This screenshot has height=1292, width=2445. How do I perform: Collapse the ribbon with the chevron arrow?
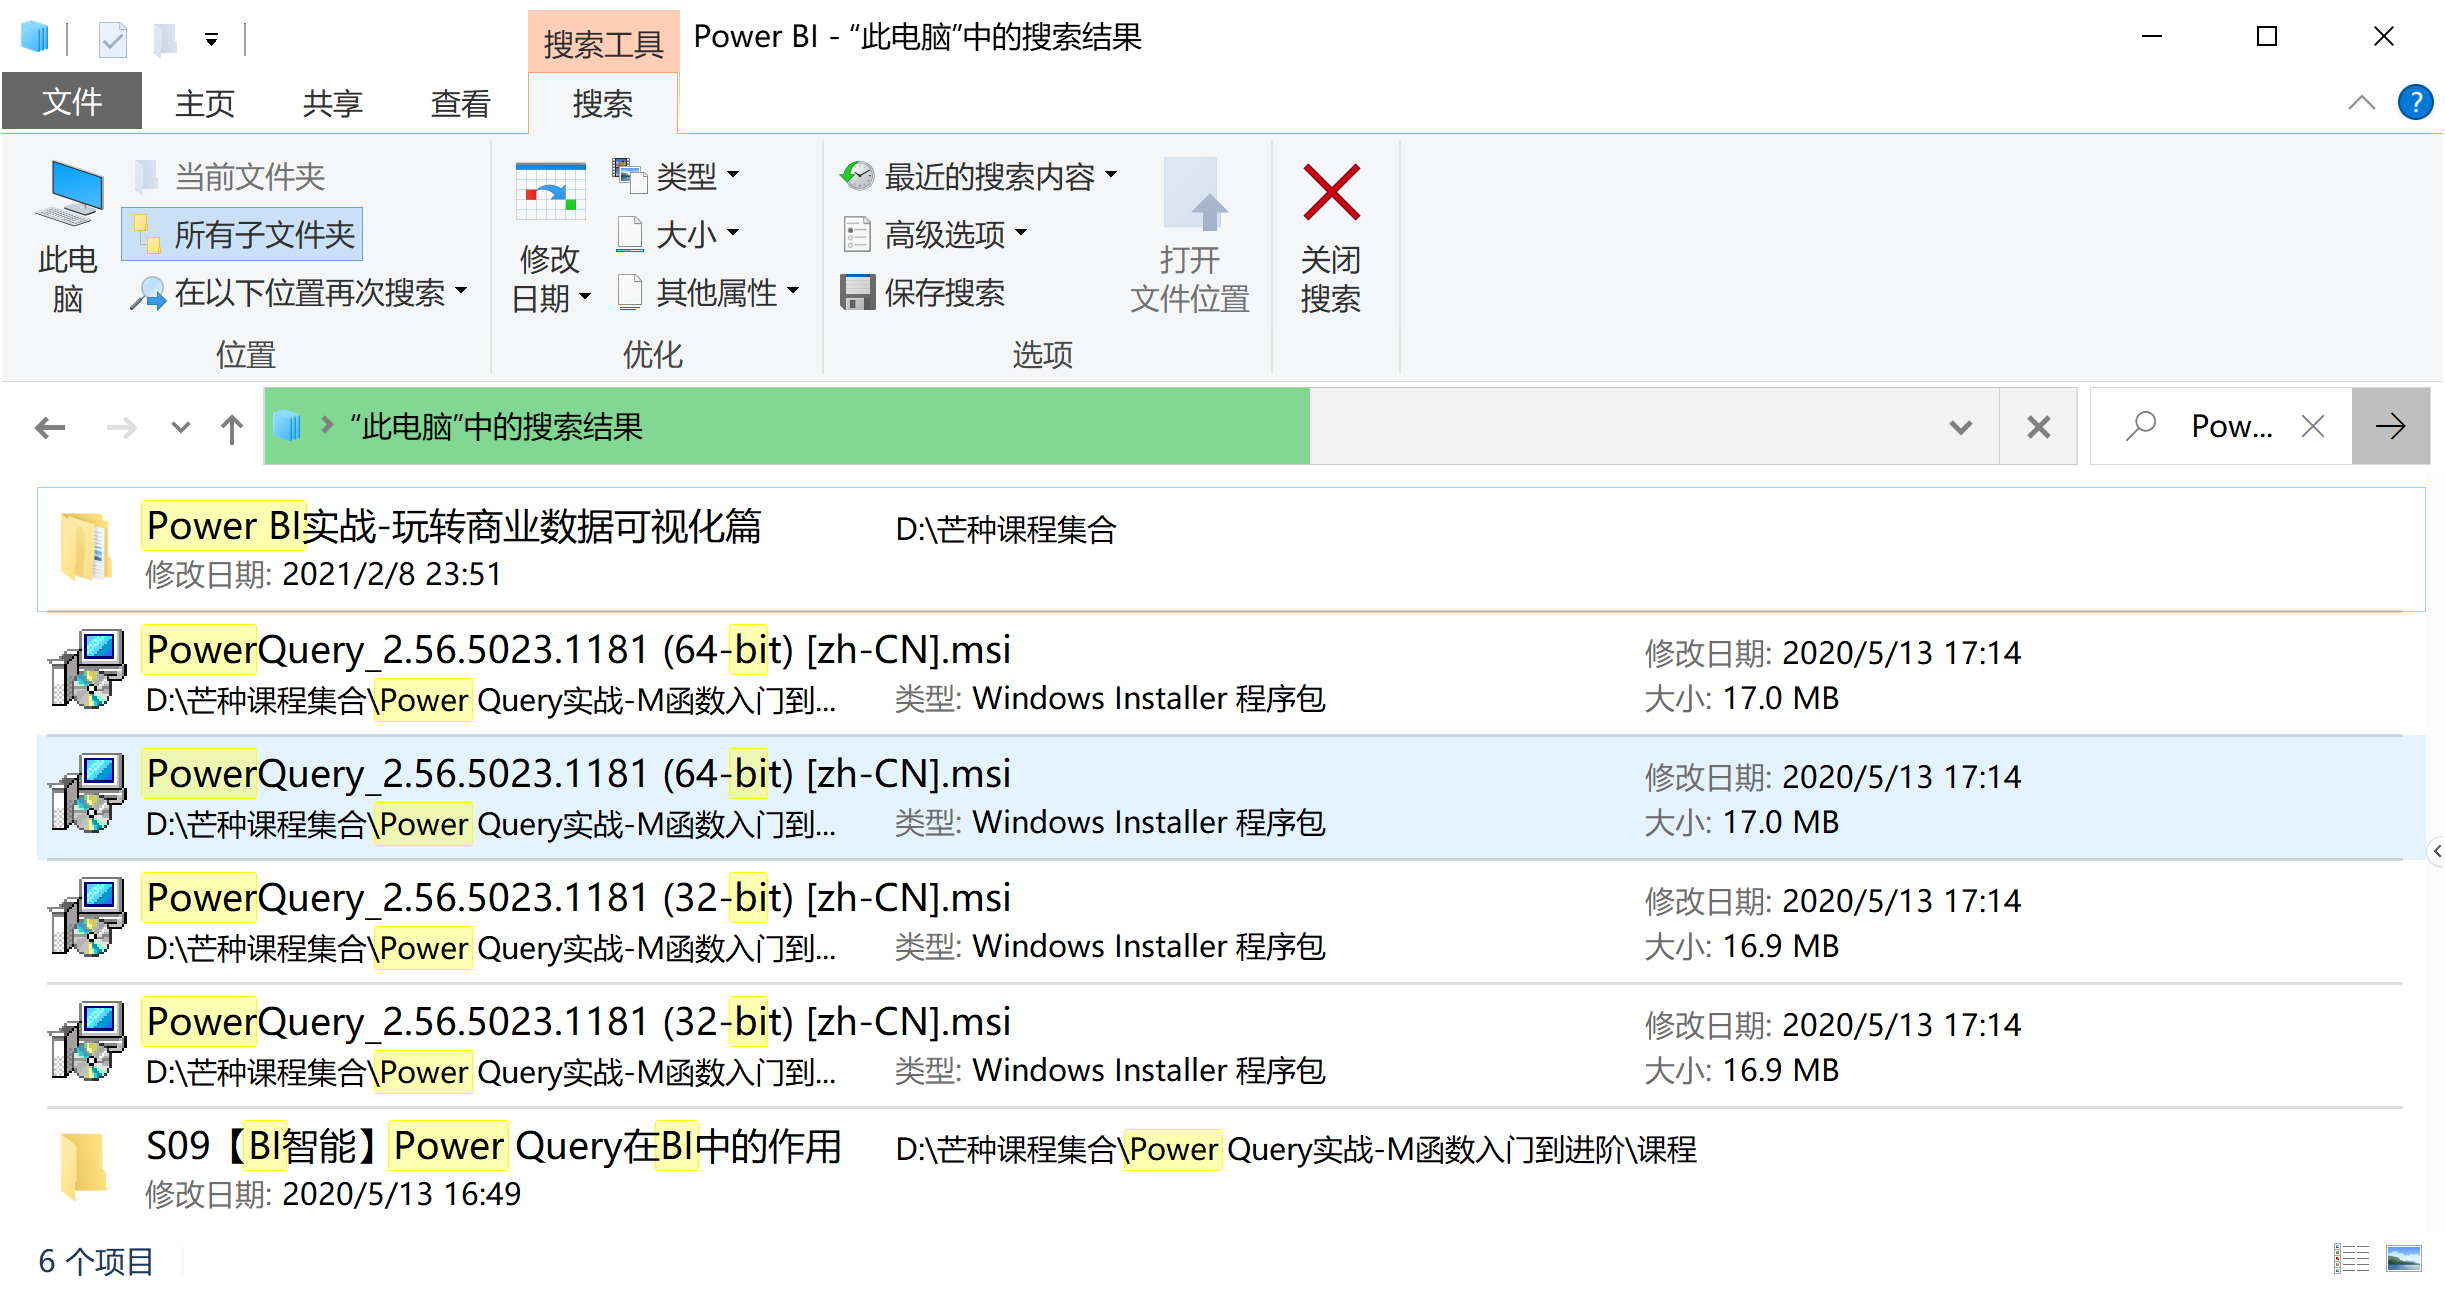pyautogui.click(x=2361, y=103)
